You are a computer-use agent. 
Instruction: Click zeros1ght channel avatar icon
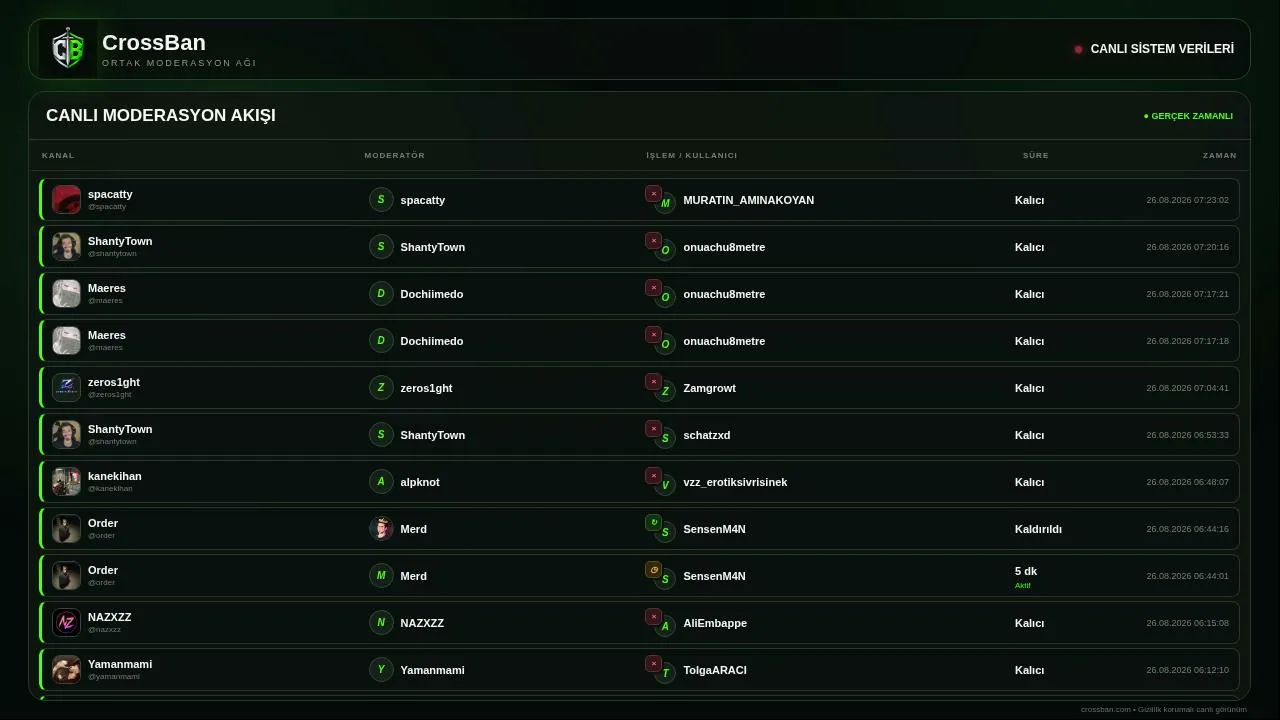pyautogui.click(x=66, y=387)
